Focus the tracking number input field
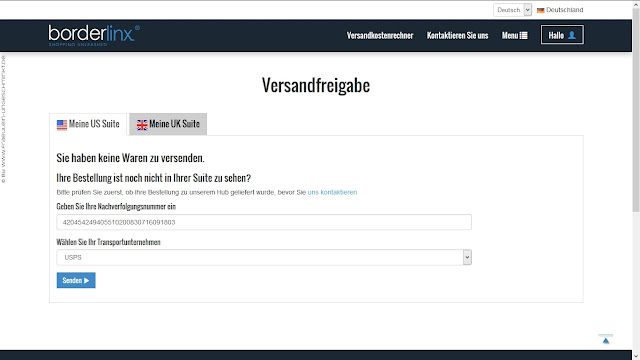The image size is (640, 360). [264, 222]
